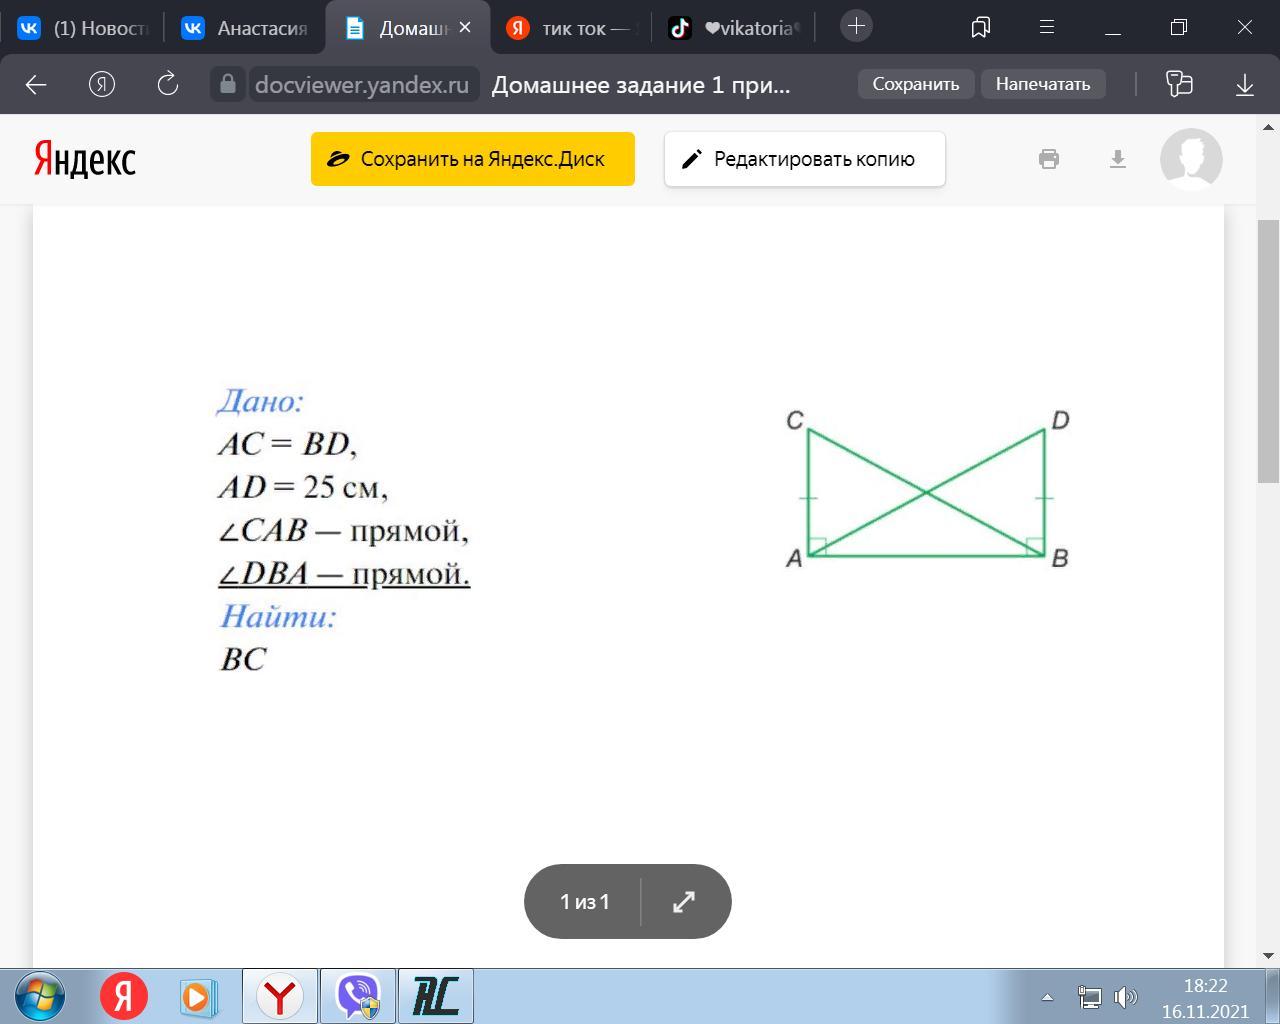Switch to the VK Новости tab
This screenshot has width=1280, height=1024.
point(84,28)
